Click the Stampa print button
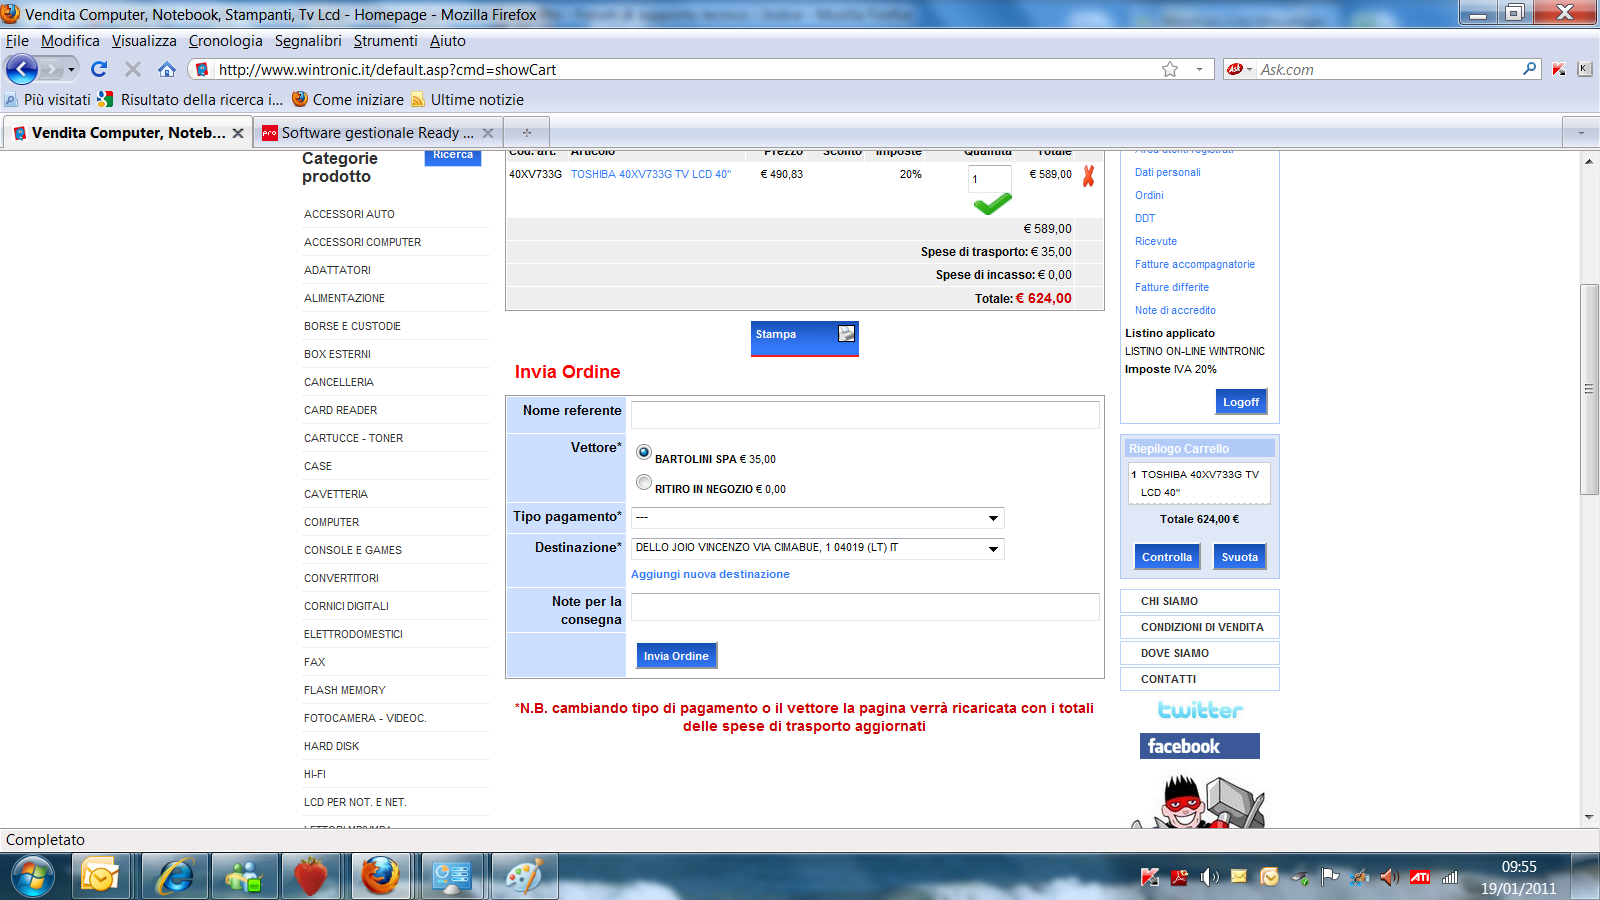The image size is (1600, 900). pos(804,338)
